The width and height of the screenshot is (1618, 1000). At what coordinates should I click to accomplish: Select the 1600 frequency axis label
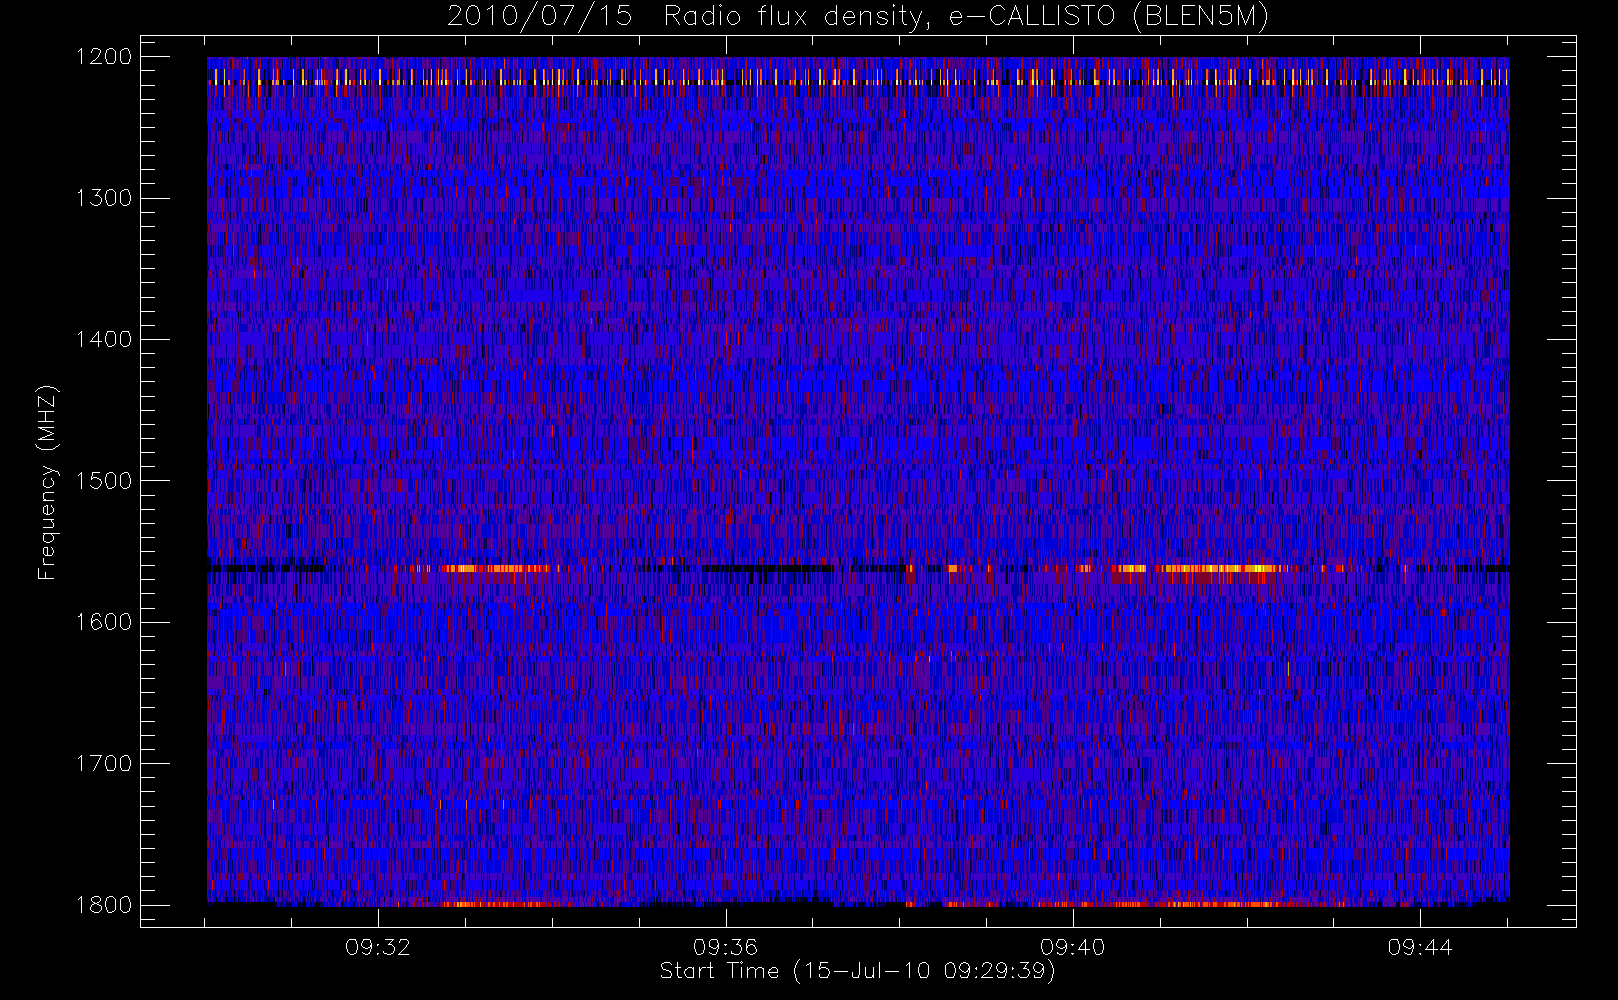(x=103, y=622)
